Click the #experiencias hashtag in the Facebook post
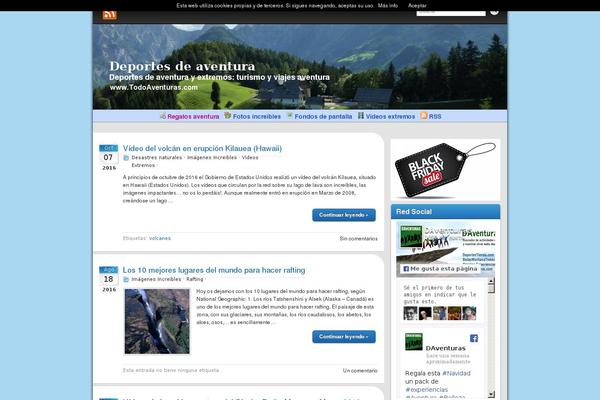This screenshot has height=400, width=600. click(x=426, y=390)
